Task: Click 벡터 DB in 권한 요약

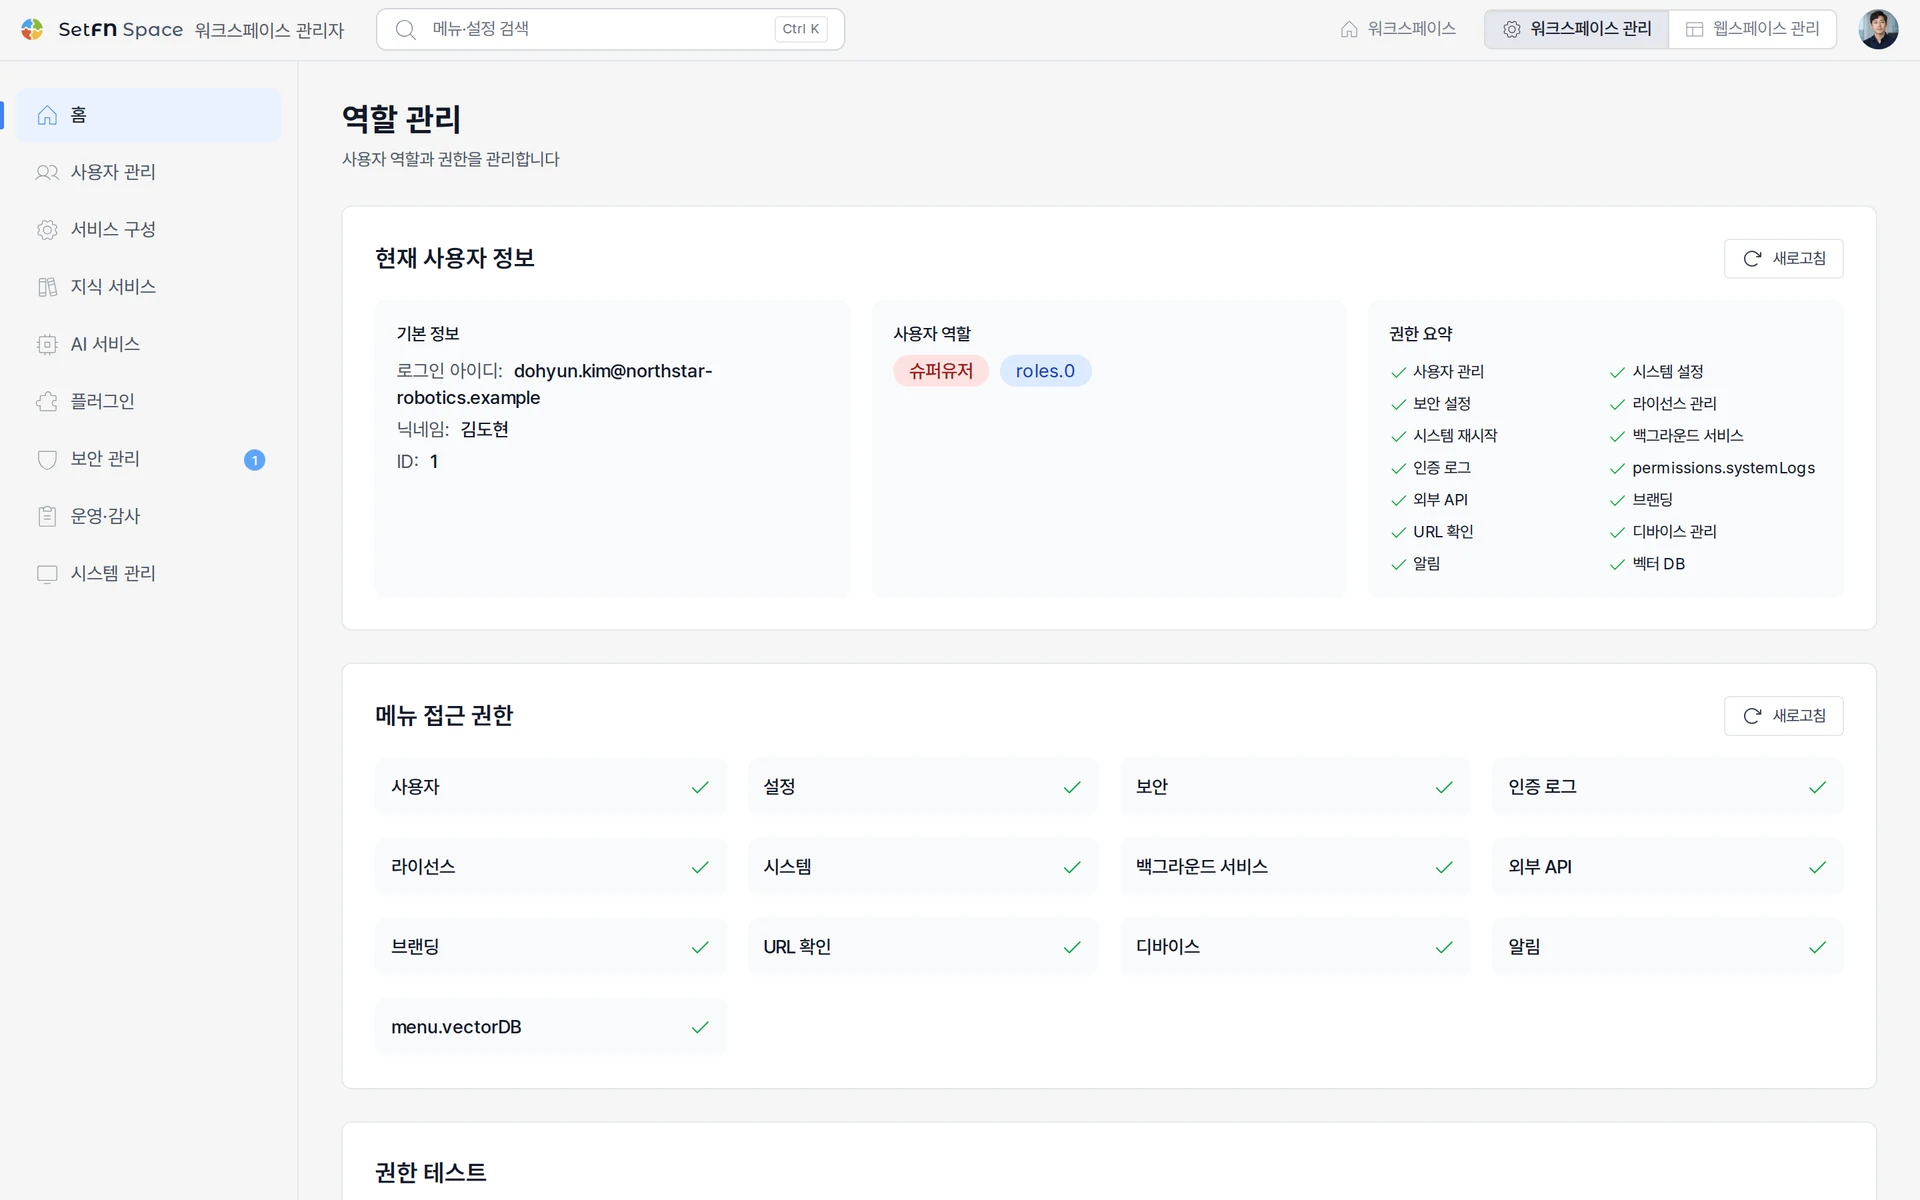Action: click(x=1658, y=564)
